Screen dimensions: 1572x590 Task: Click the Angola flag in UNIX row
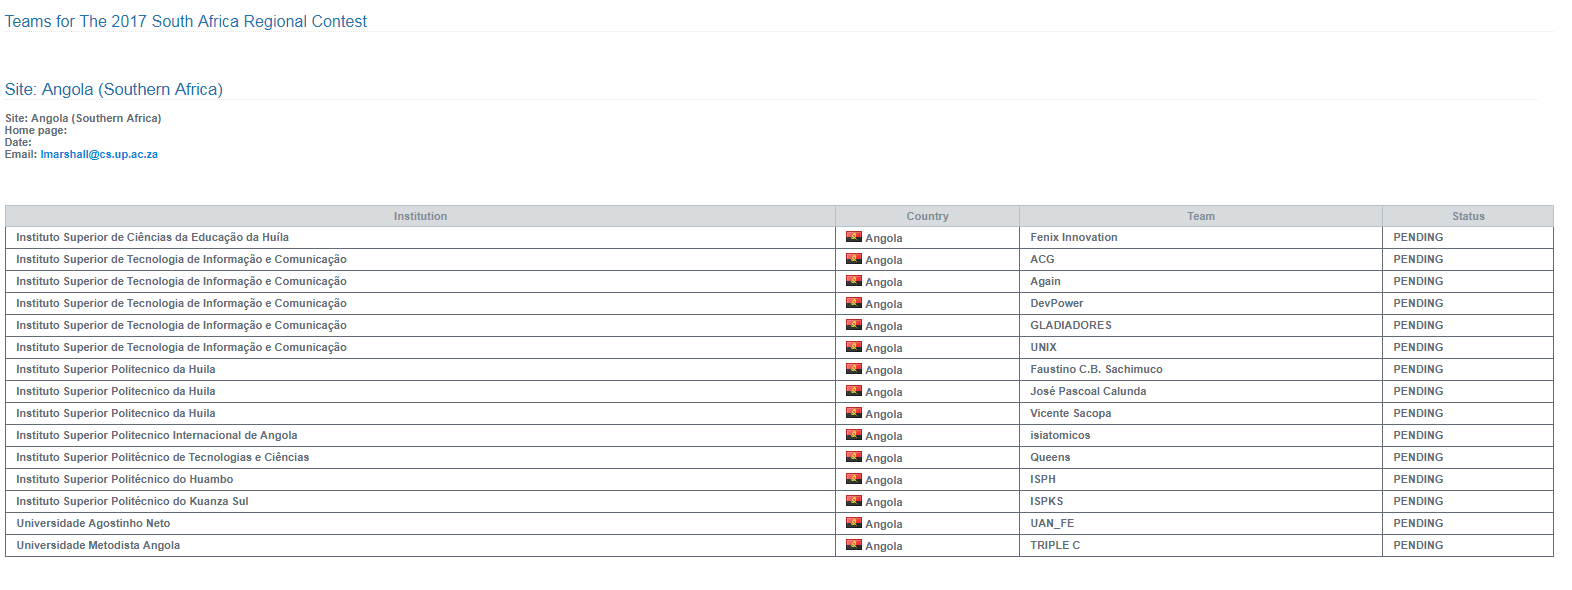pyautogui.click(x=854, y=347)
